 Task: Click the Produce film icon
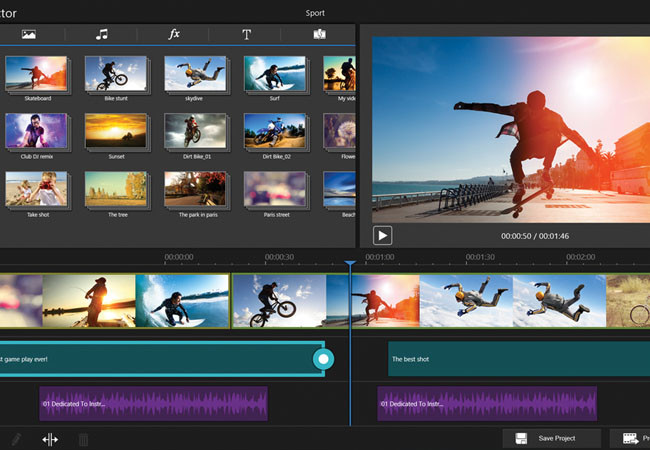[631, 438]
